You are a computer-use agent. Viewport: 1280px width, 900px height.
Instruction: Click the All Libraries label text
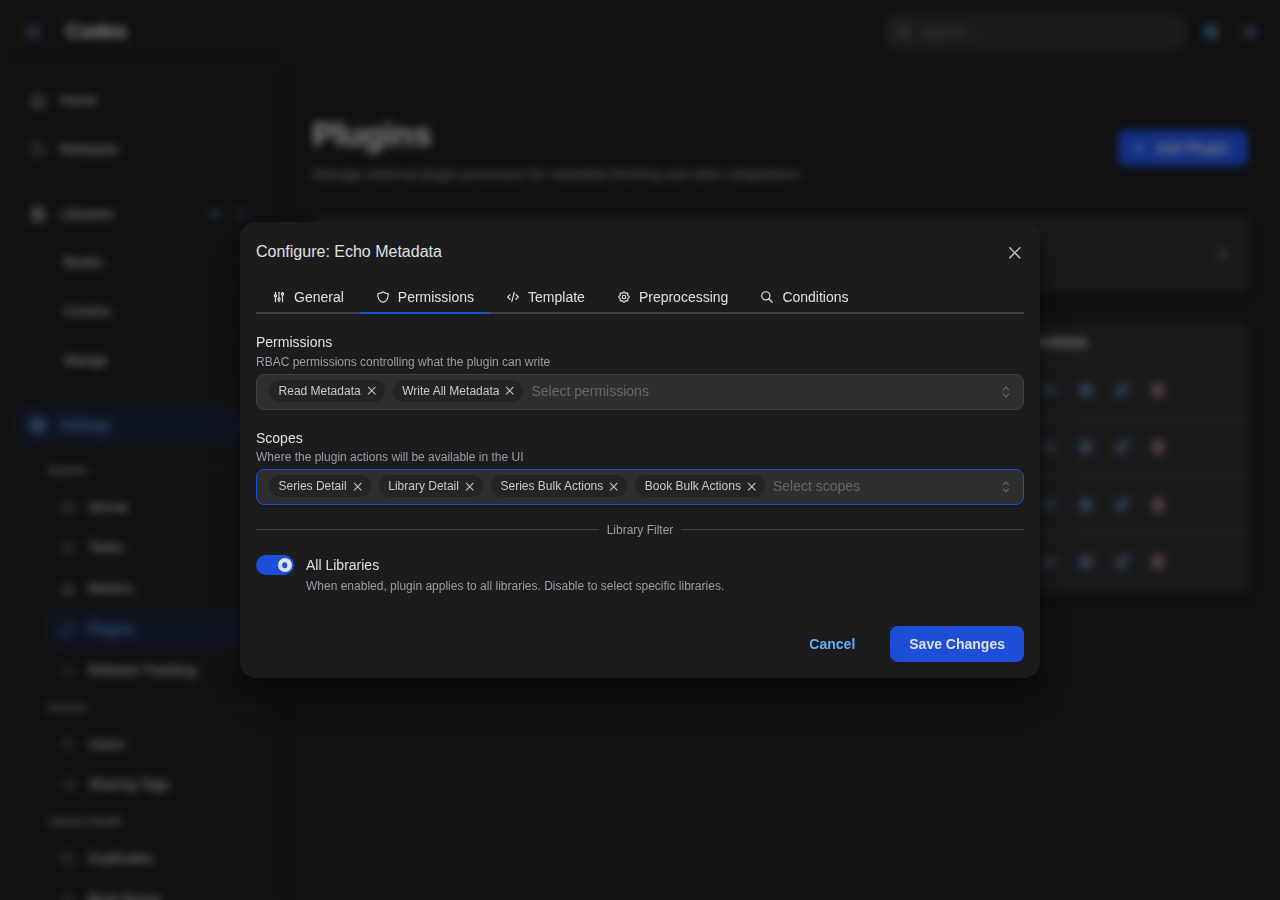pyautogui.click(x=342, y=565)
